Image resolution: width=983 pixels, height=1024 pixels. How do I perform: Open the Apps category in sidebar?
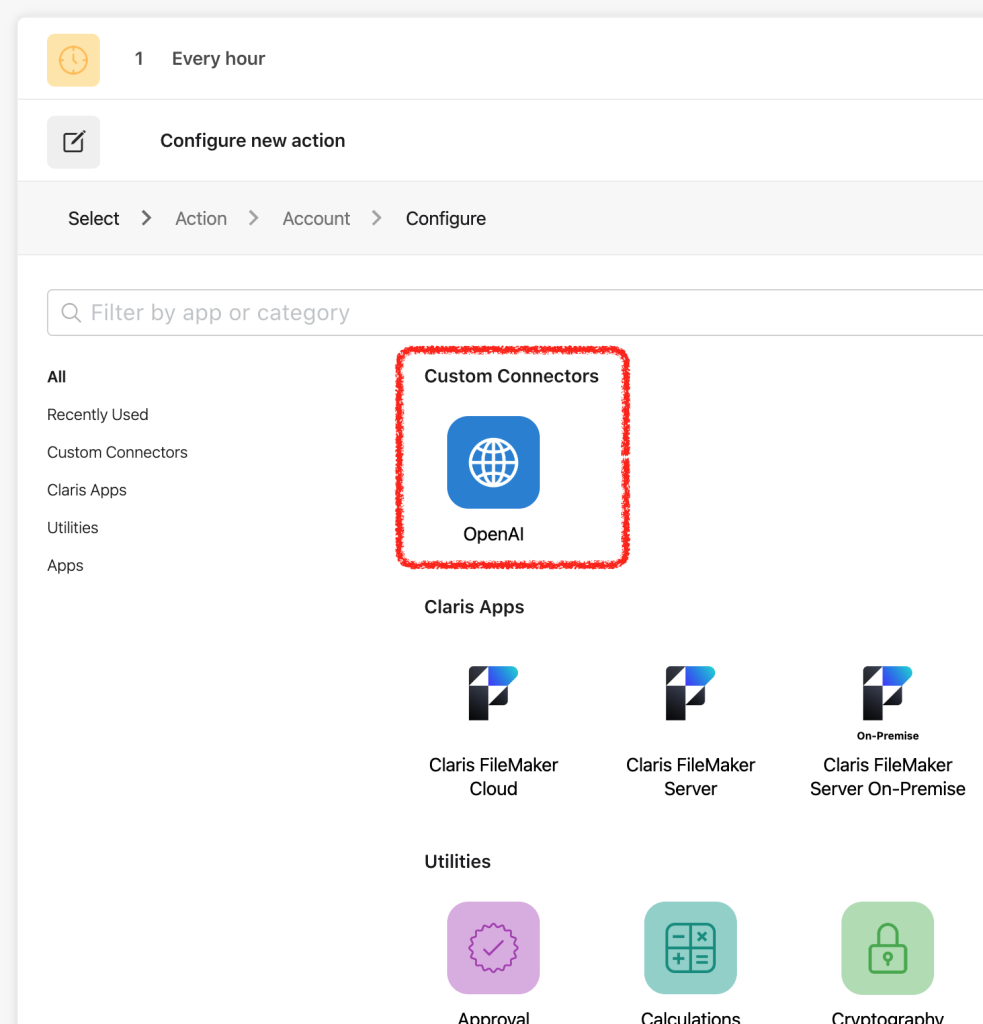[65, 566]
